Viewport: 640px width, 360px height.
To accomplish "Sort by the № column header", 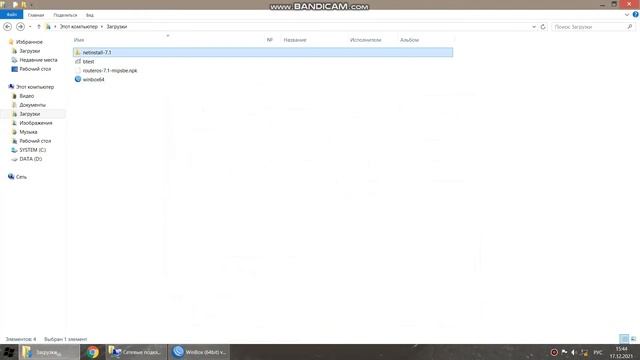I will coord(269,40).
